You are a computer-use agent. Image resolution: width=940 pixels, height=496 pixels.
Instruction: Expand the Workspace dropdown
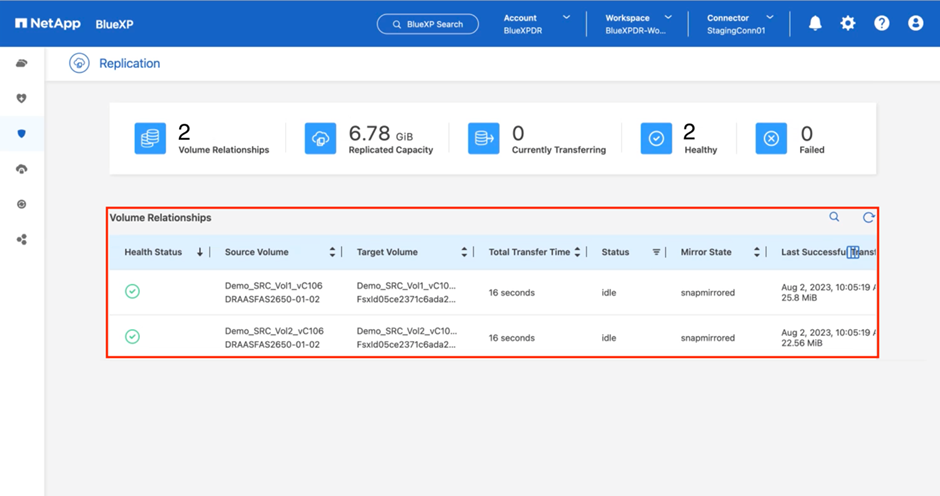pos(668,18)
